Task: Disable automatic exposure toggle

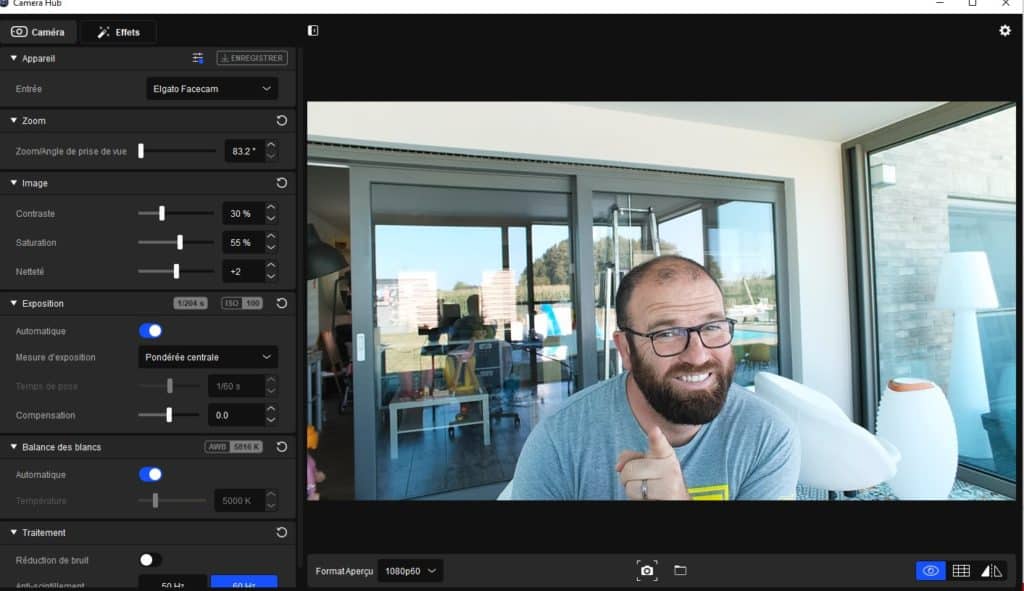Action: tap(150, 331)
